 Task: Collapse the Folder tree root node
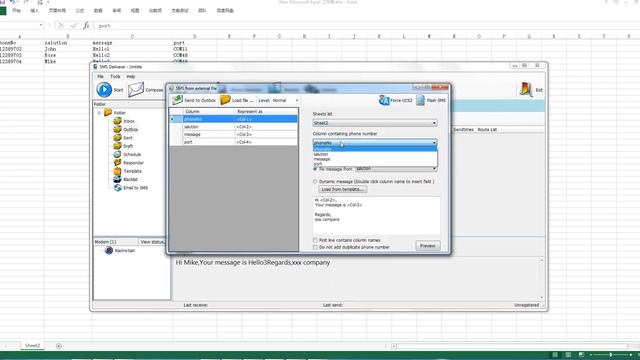pos(99,113)
